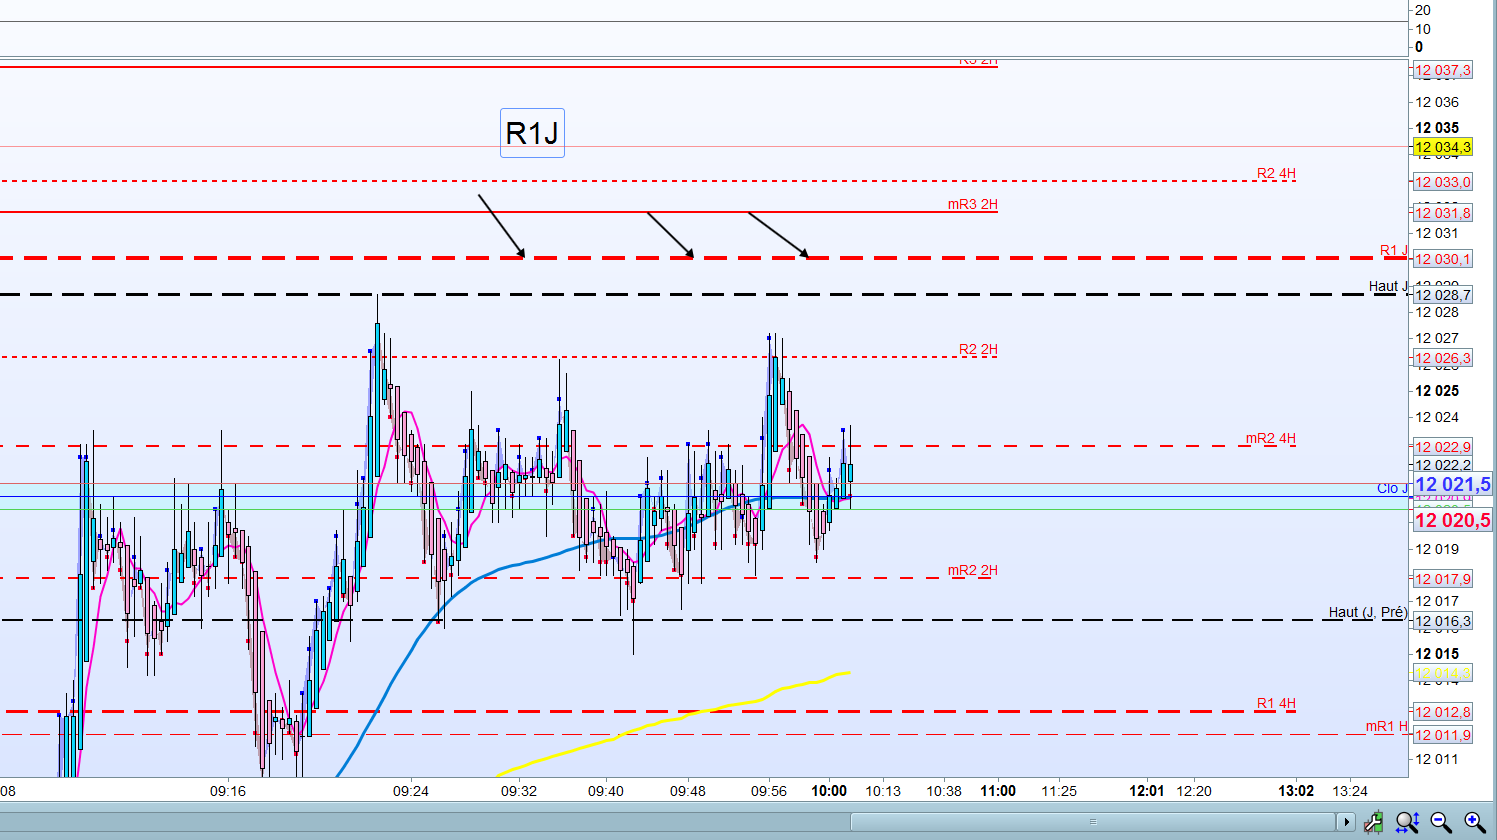
Task: Zoom in with the plus magnifier icon
Action: 1474,822
